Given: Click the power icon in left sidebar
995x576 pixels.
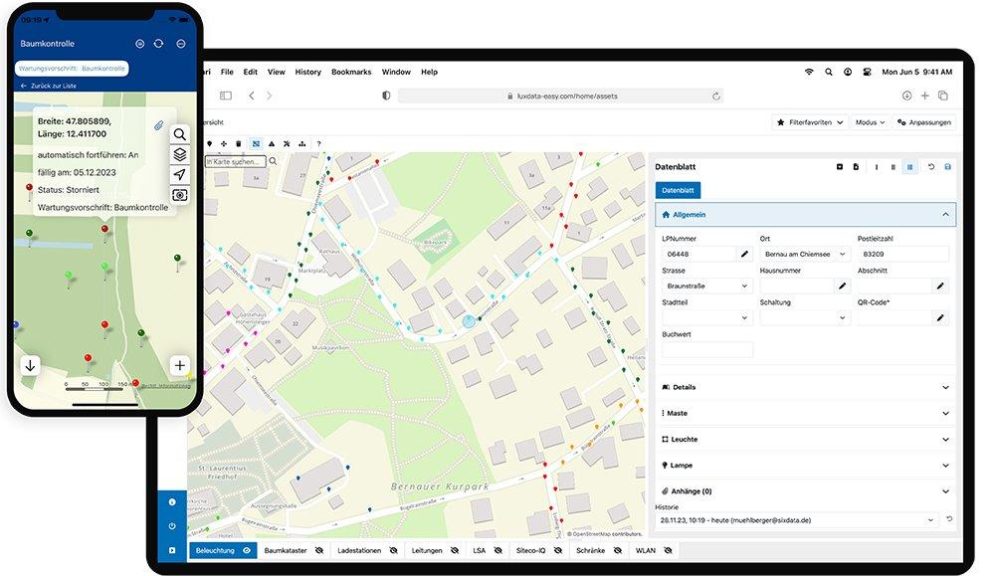Looking at the screenshot, I should pyautogui.click(x=172, y=525).
